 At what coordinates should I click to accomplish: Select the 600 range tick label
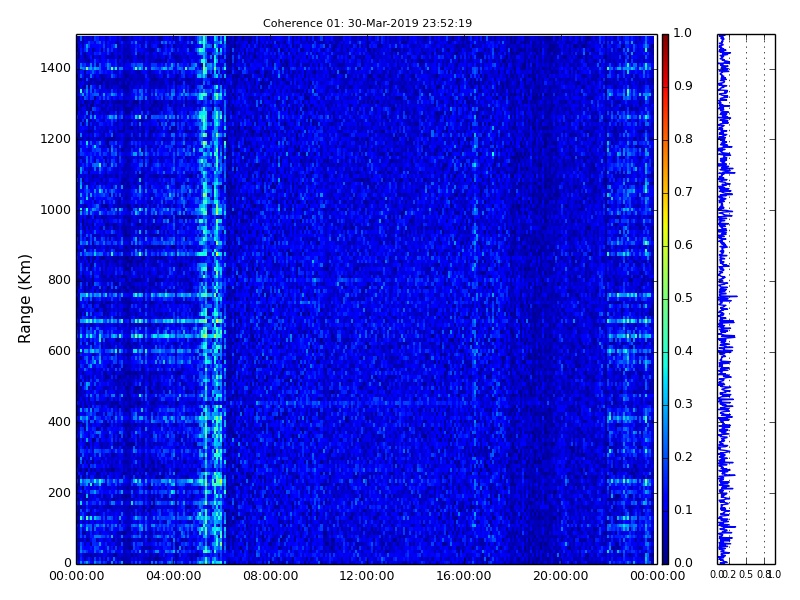pyautogui.click(x=59, y=351)
